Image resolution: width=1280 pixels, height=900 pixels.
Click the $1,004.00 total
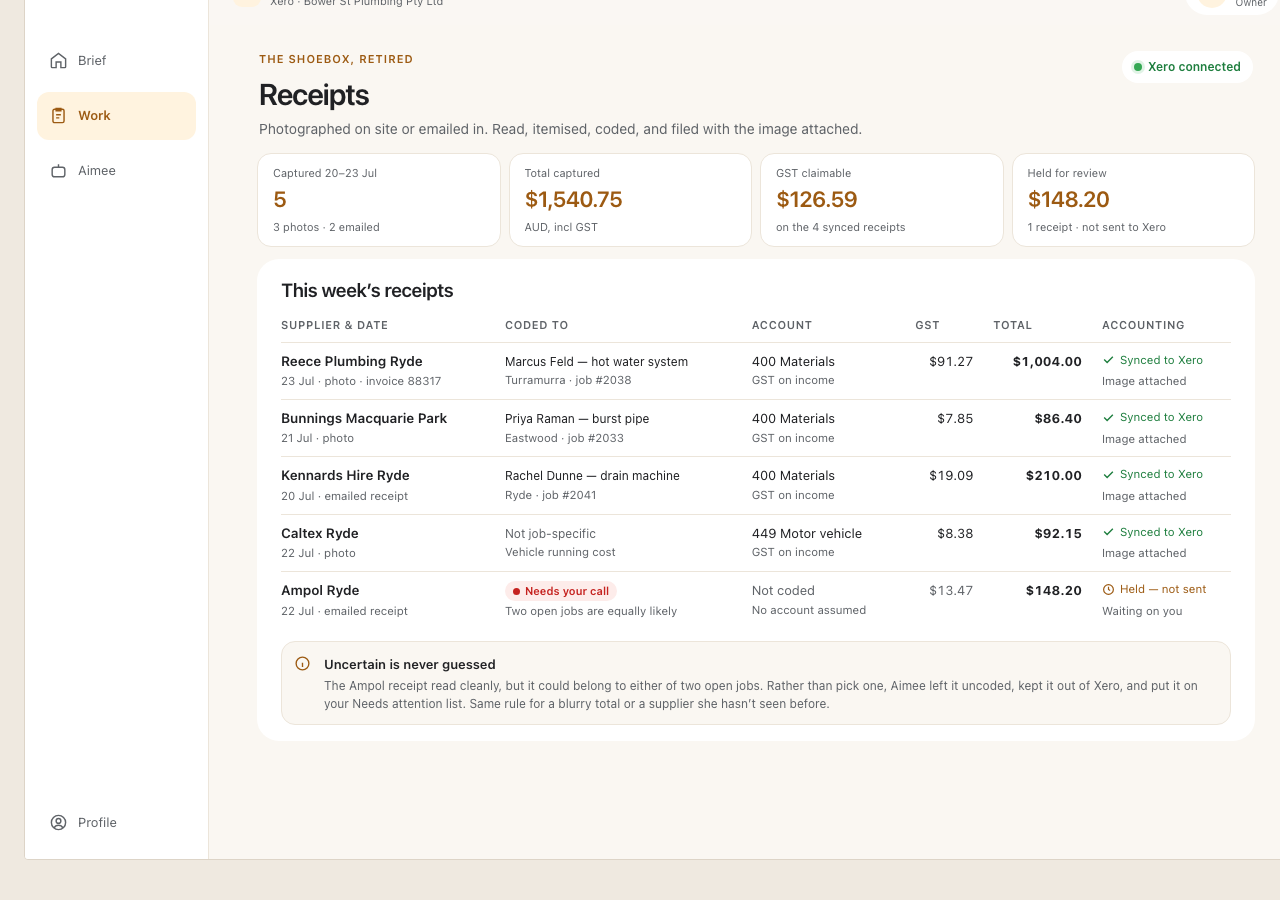[x=1047, y=361]
